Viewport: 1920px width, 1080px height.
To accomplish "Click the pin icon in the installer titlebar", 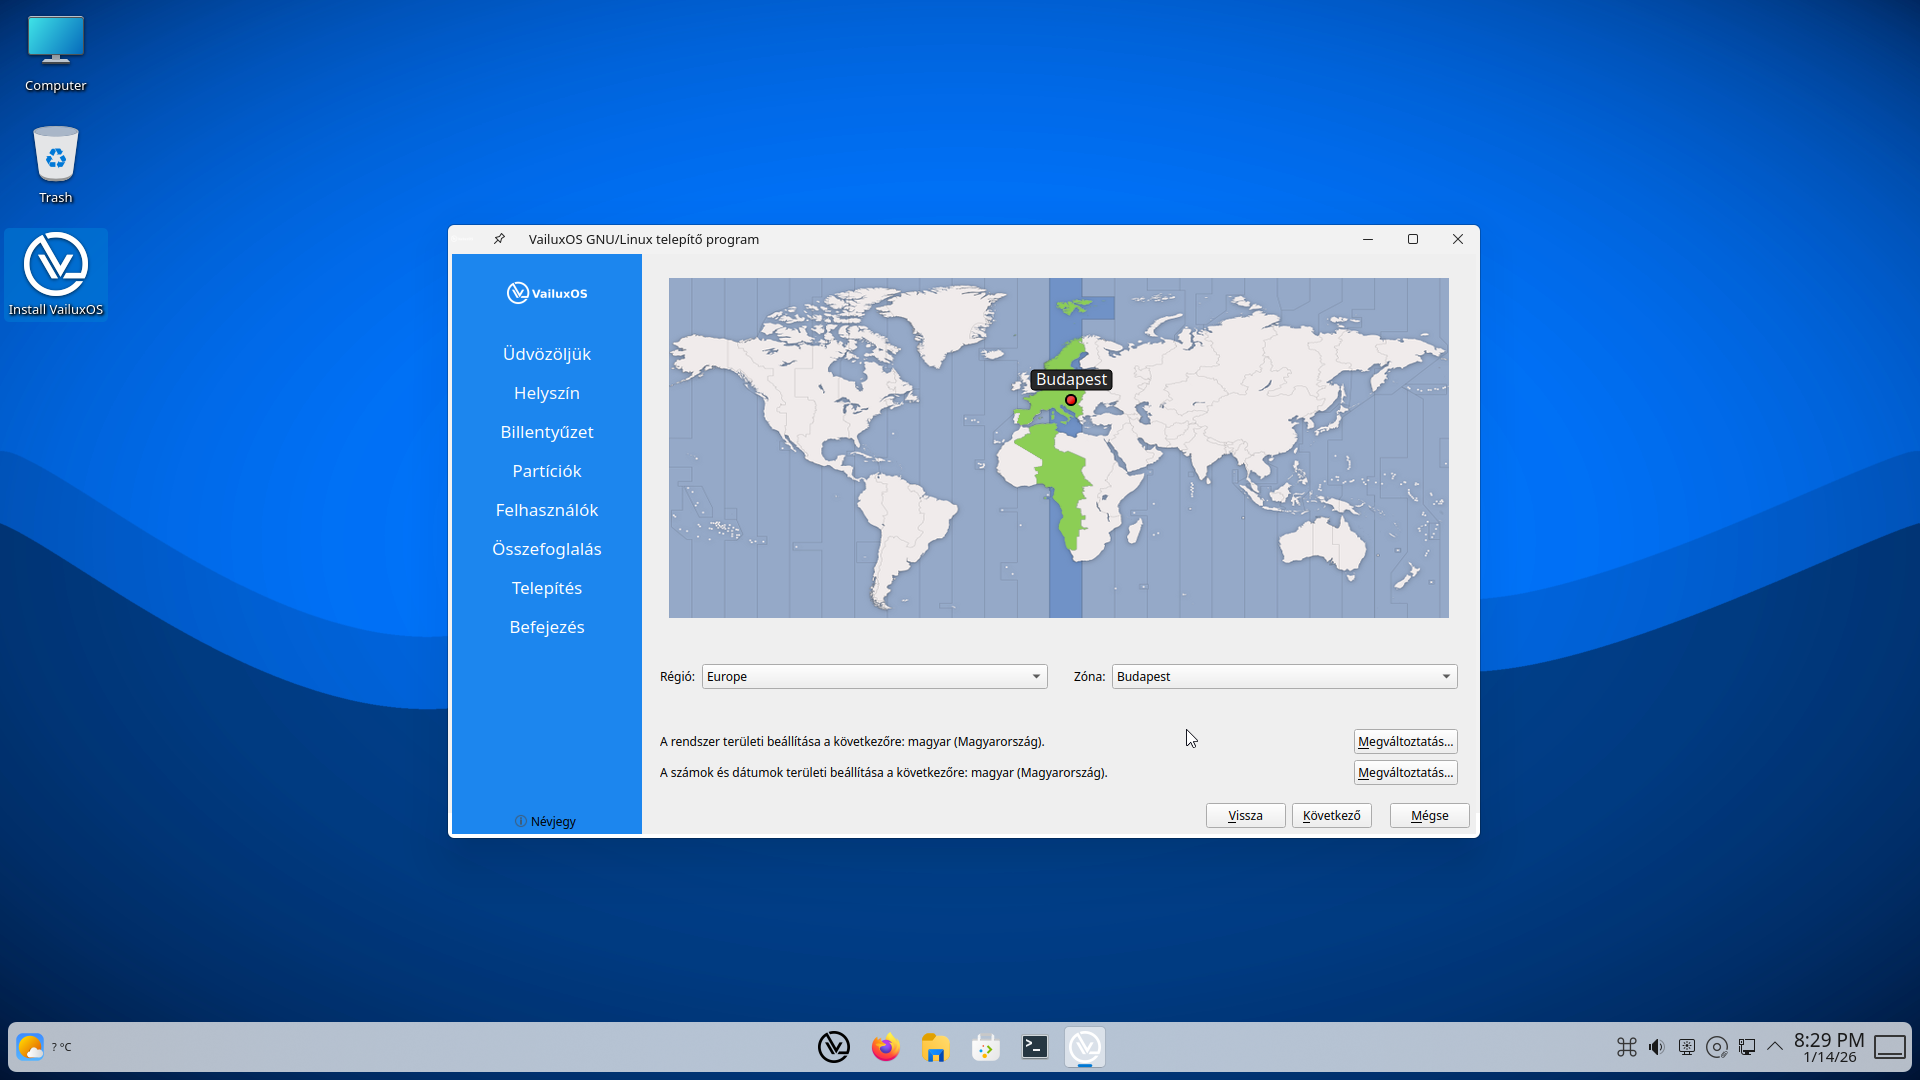I will pyautogui.click(x=499, y=239).
